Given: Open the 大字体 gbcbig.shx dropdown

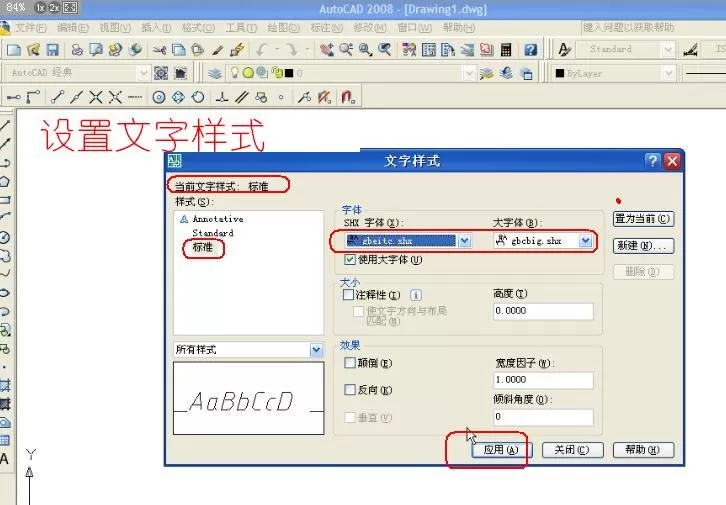Looking at the screenshot, I should pyautogui.click(x=586, y=241).
